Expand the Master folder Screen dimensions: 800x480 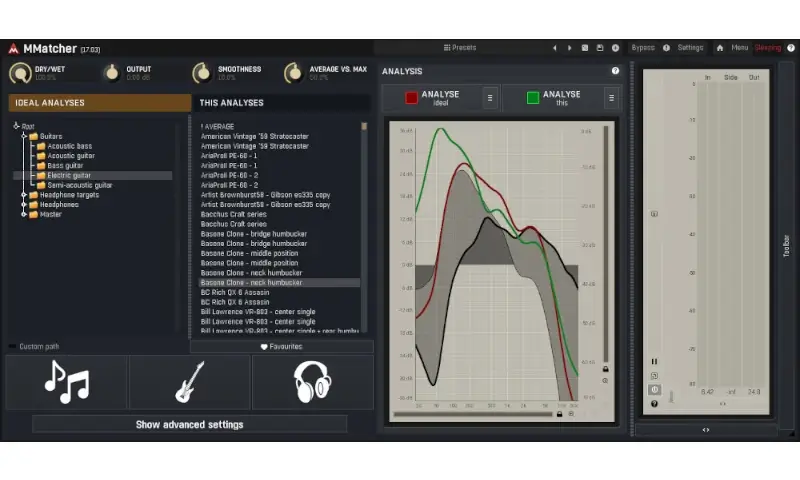(x=24, y=214)
